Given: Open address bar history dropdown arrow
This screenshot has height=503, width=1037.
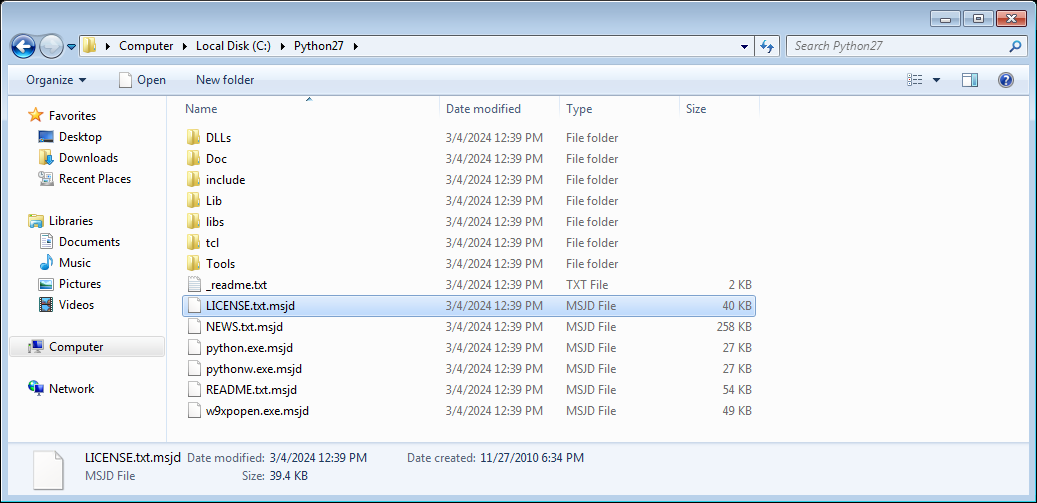Looking at the screenshot, I should 746,46.
